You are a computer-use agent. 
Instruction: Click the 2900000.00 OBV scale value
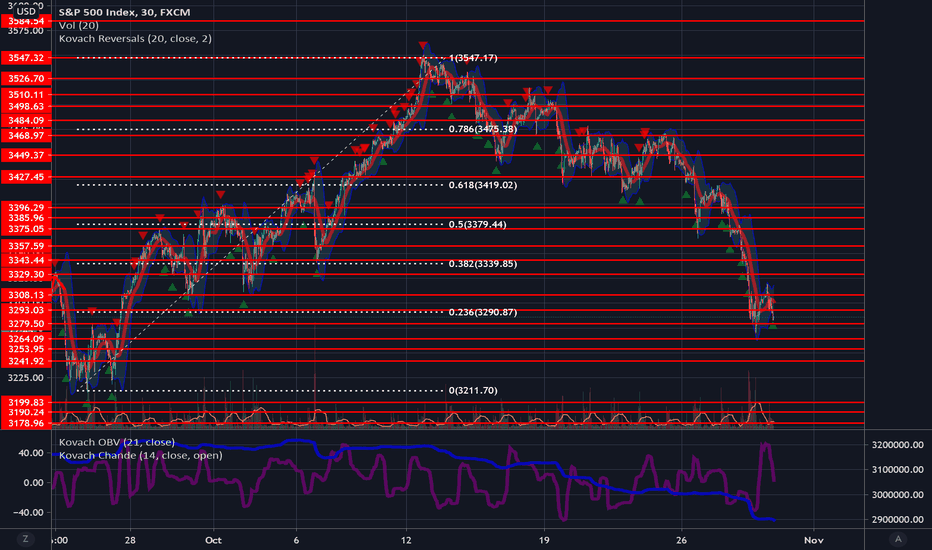point(898,520)
